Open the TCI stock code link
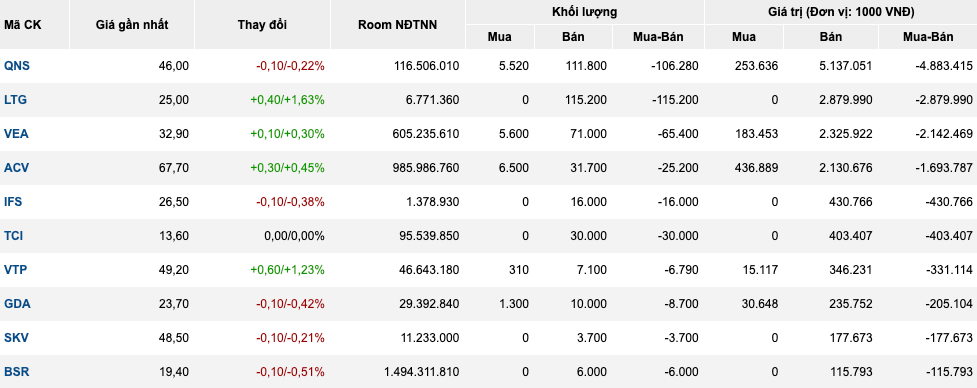Image resolution: width=977 pixels, height=388 pixels. tap(14, 235)
